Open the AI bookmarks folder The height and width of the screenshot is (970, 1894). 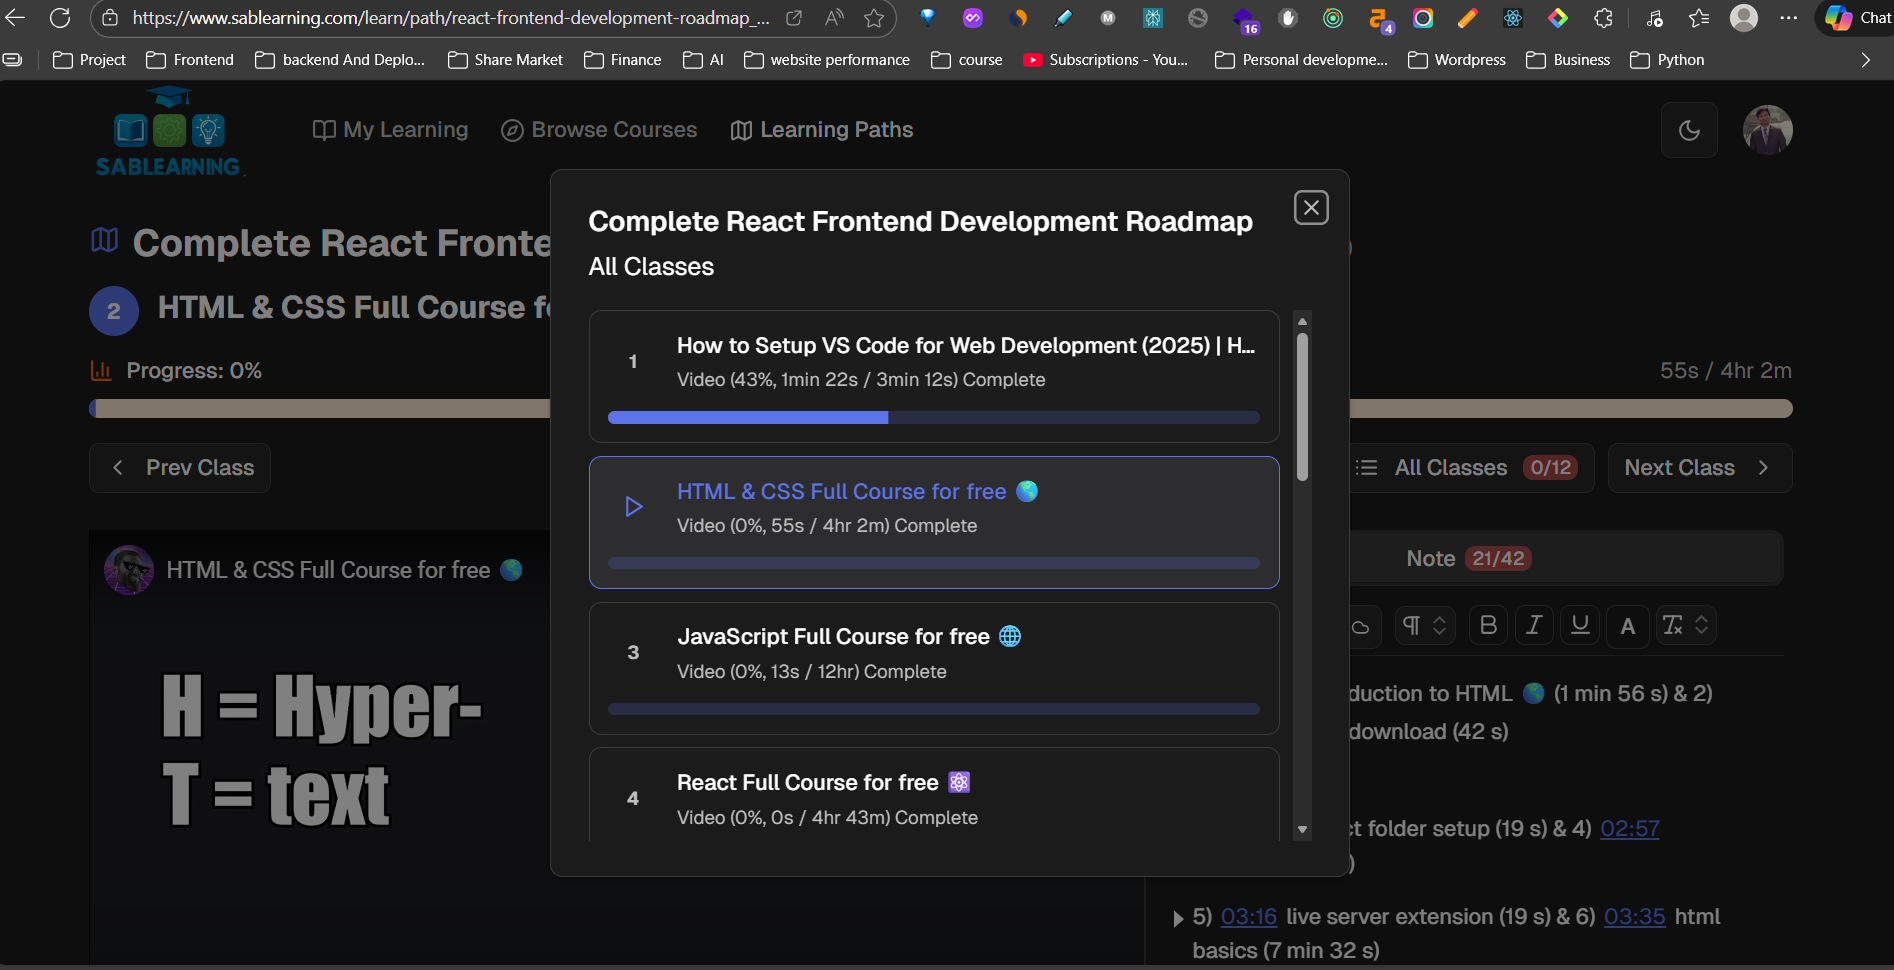(704, 60)
